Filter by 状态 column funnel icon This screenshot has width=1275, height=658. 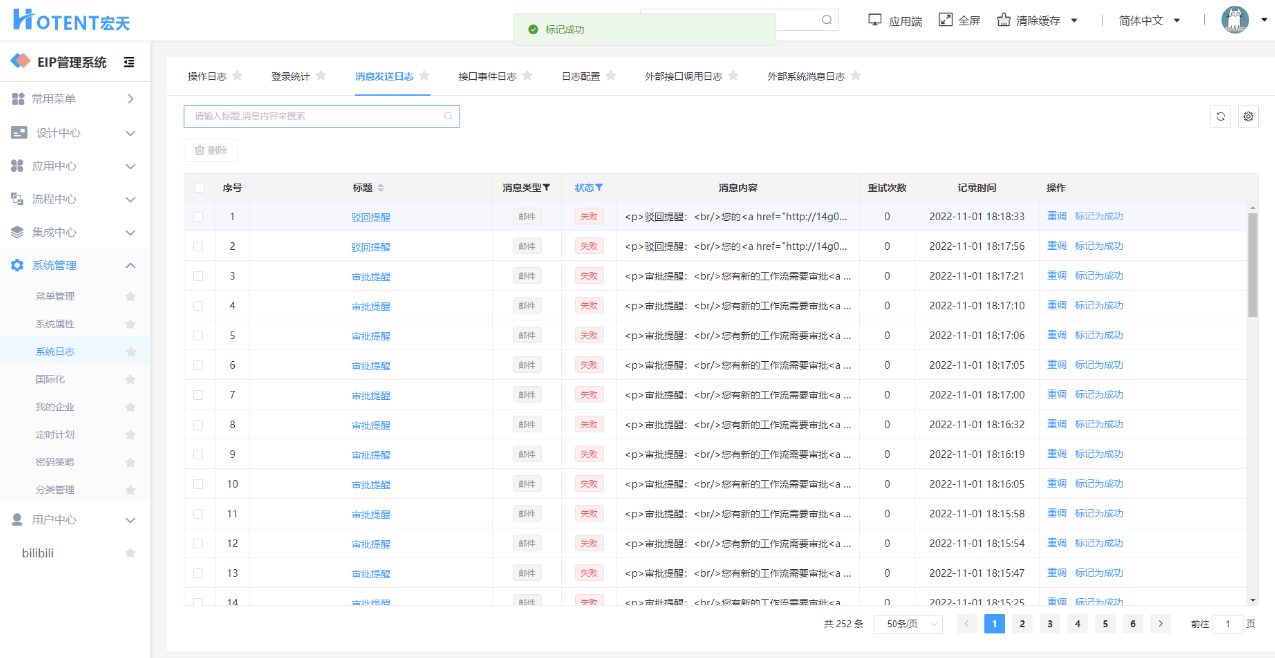[599, 188]
